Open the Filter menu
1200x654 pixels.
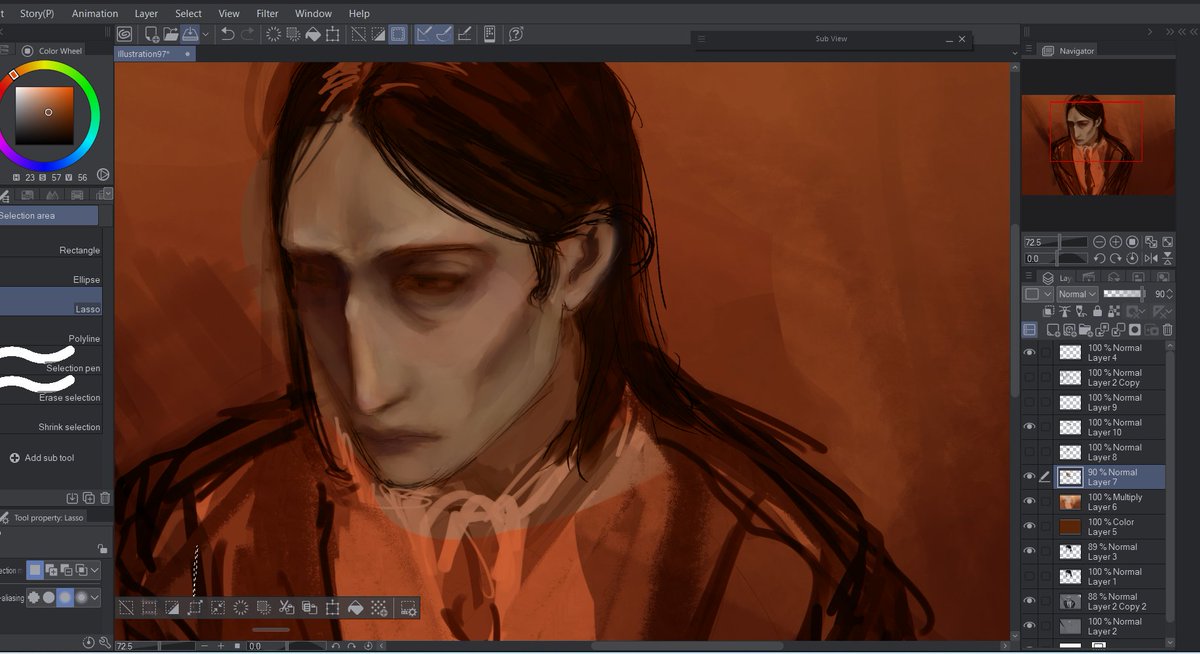coord(267,14)
